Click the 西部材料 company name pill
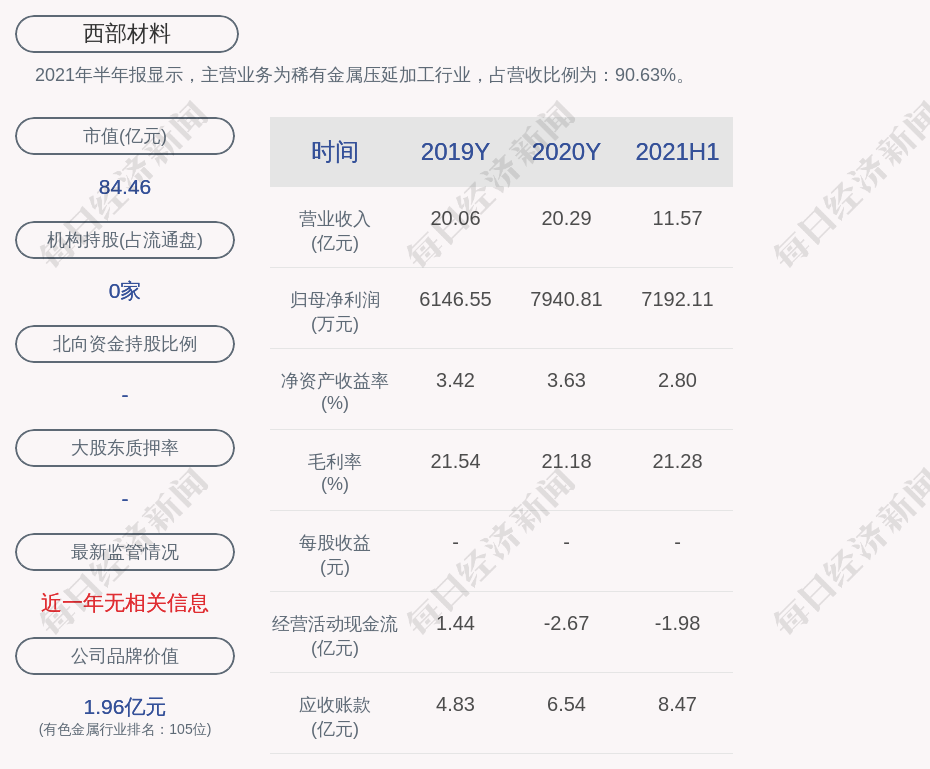Image resolution: width=930 pixels, height=769 pixels. (127, 34)
